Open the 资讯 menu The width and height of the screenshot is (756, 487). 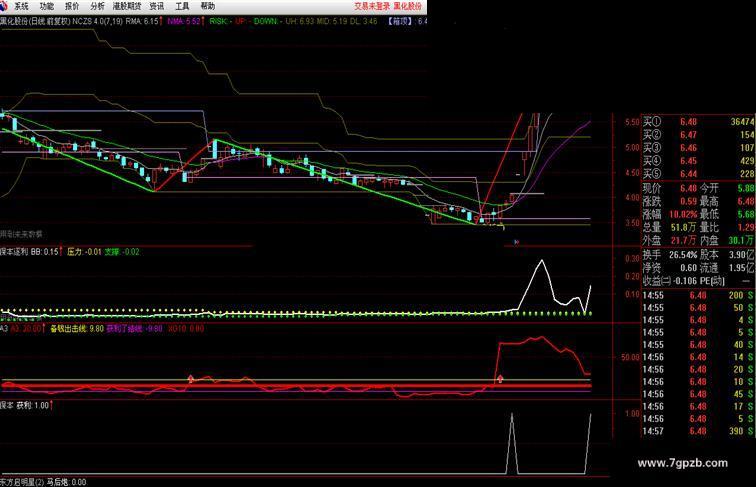coord(157,6)
